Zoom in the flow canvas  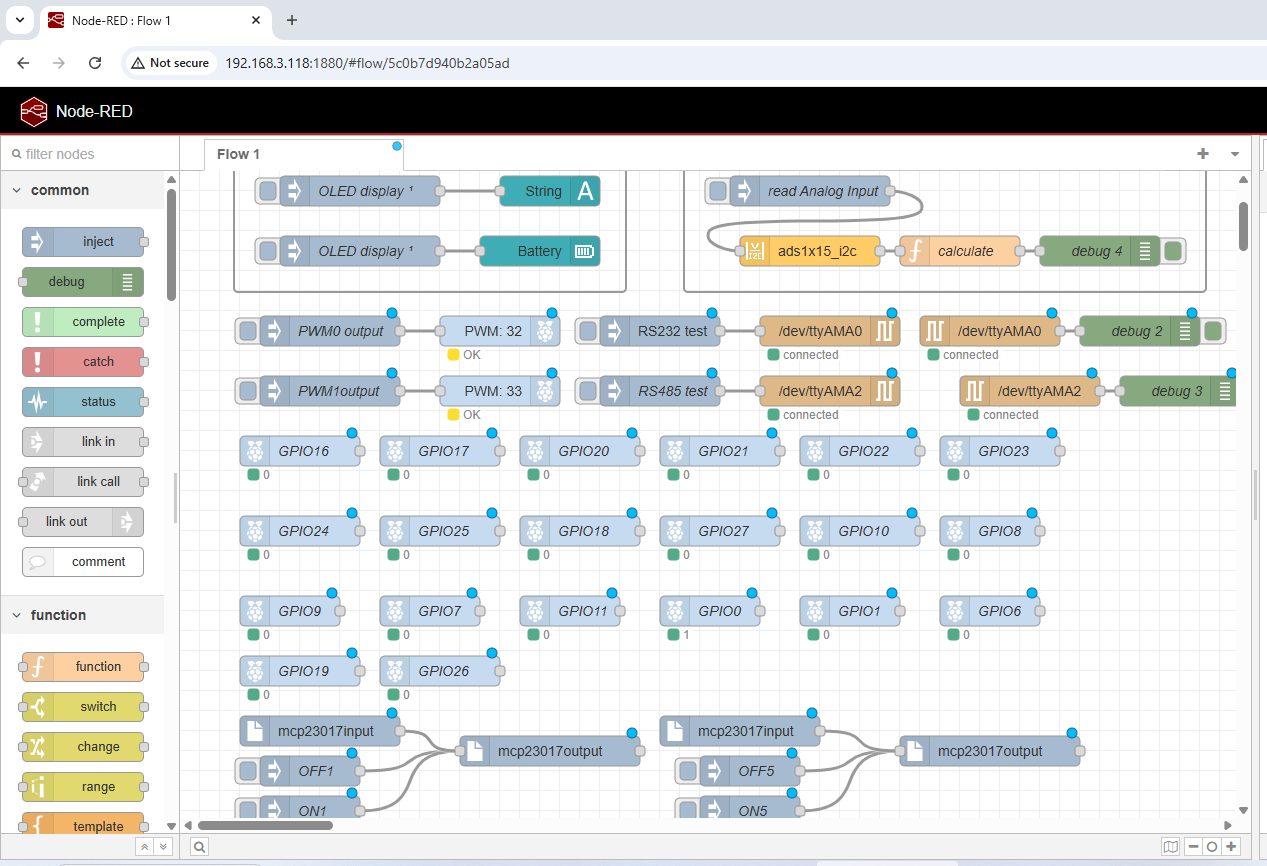(1231, 847)
